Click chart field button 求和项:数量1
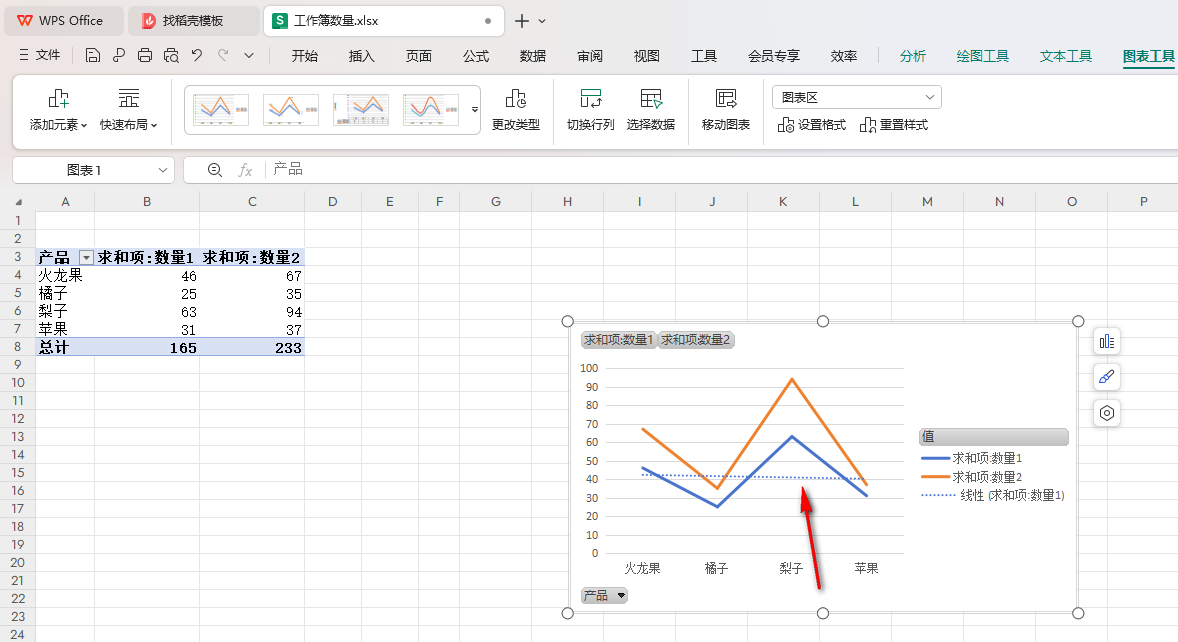Screen dimensions: 1178x642 (619, 340)
